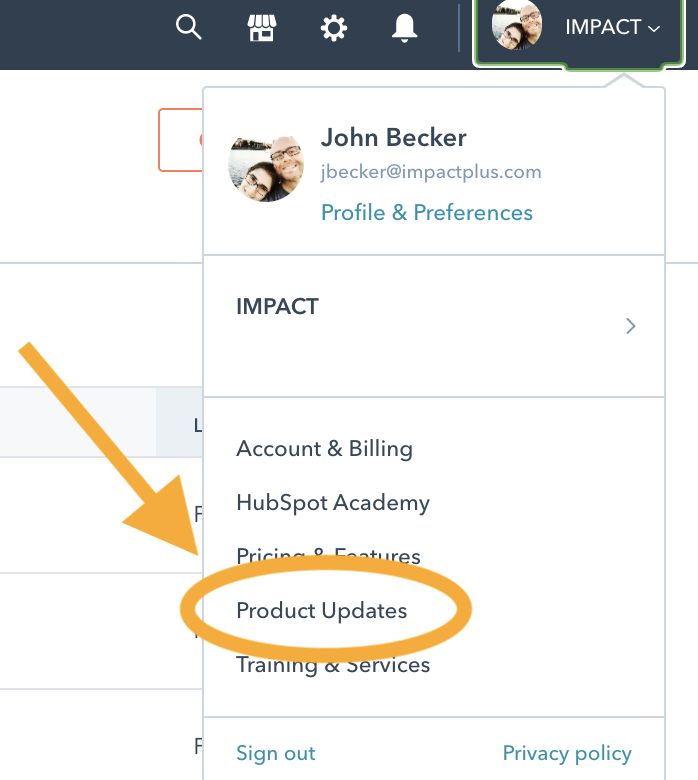Open Product Updates

click(321, 610)
